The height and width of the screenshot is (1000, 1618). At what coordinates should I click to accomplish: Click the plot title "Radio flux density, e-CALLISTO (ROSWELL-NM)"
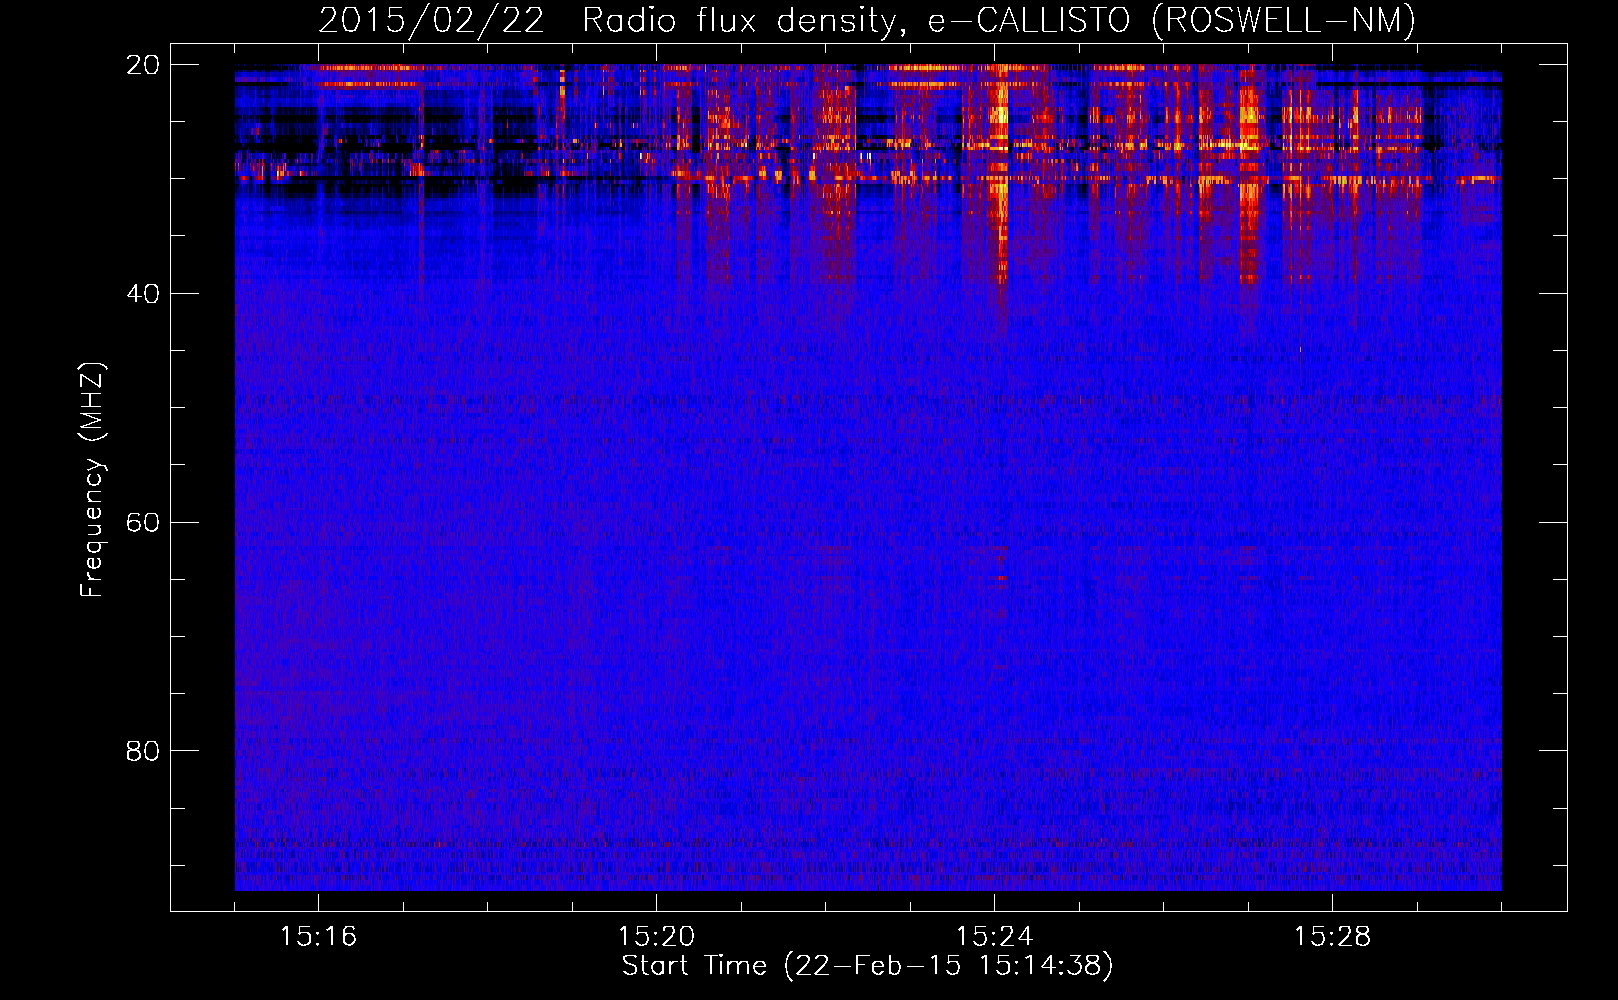click(999, 20)
